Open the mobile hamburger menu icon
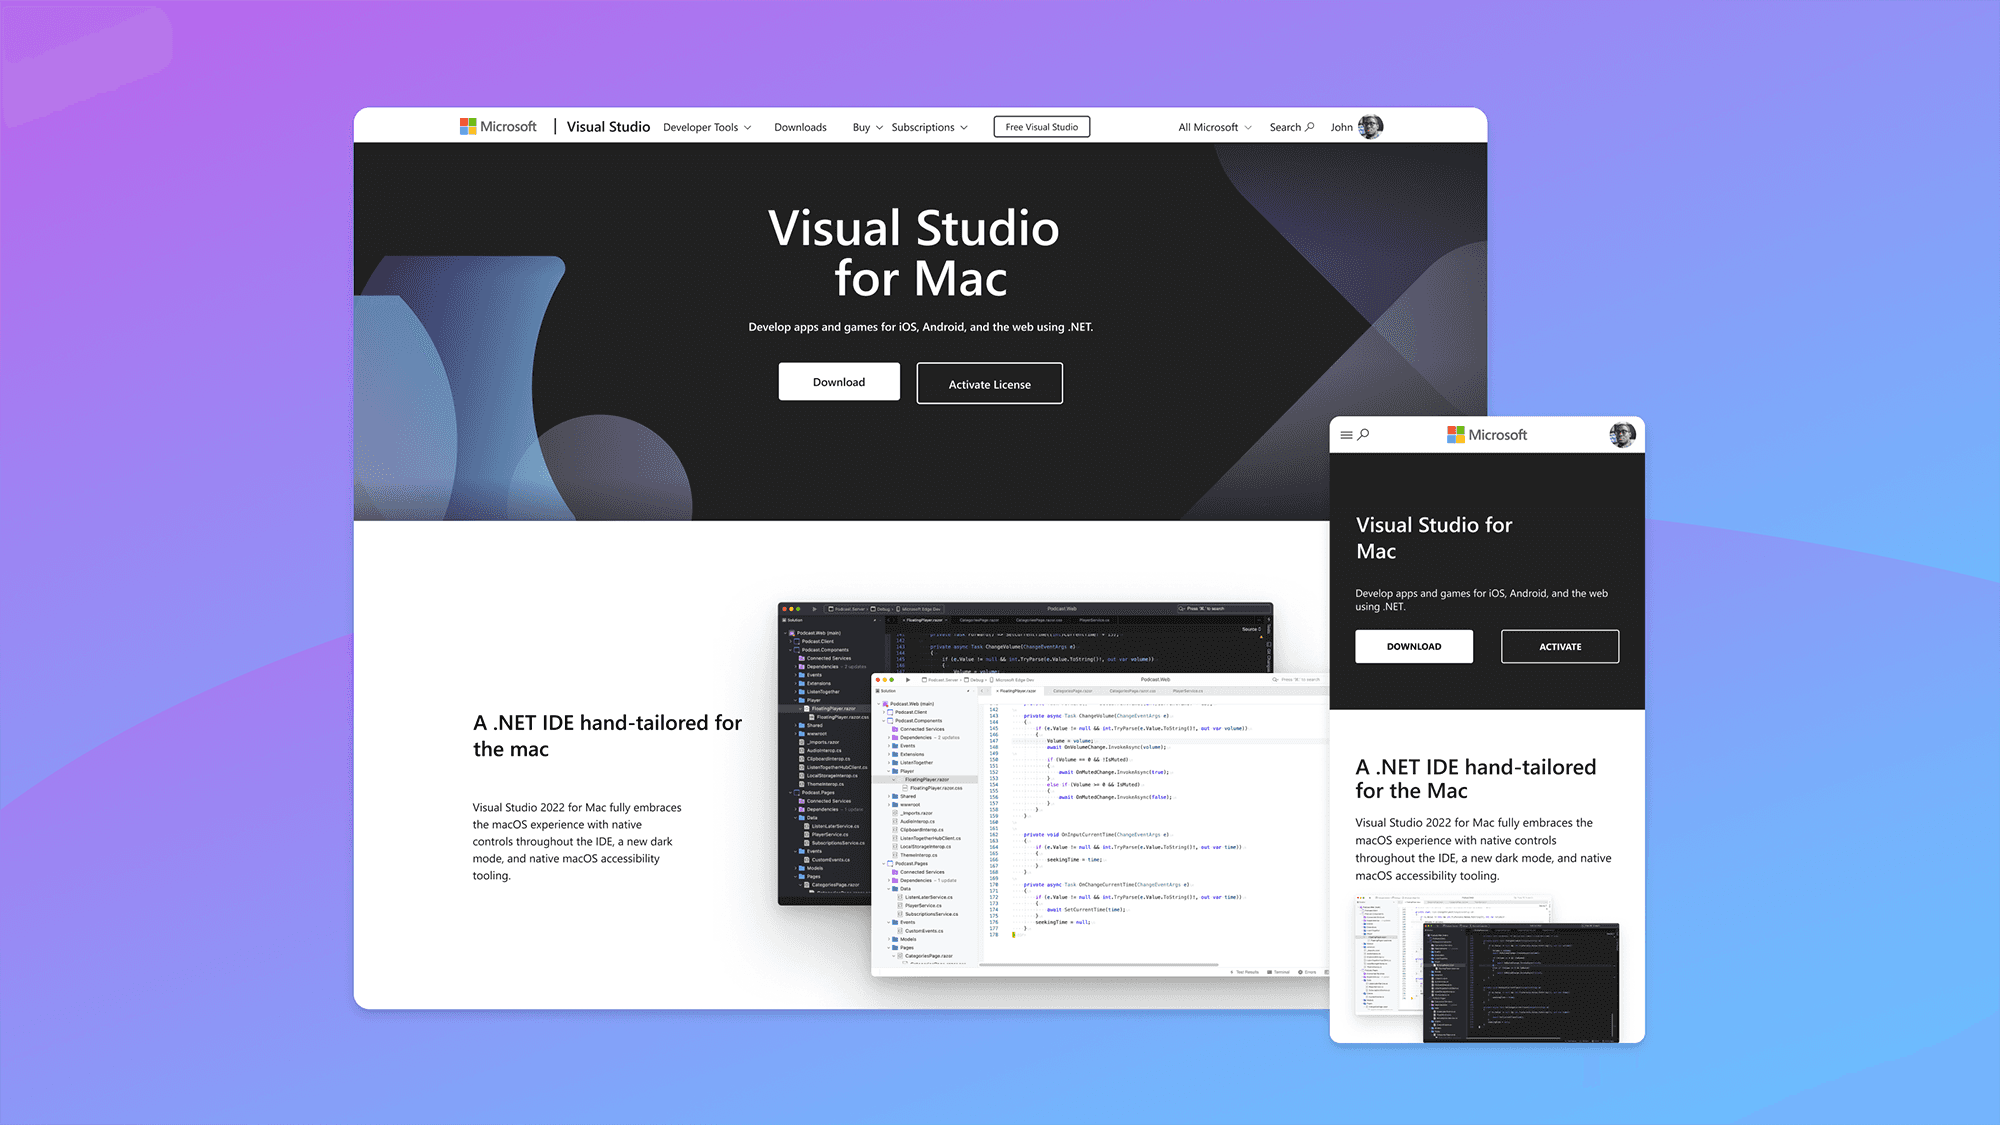2000x1125 pixels. click(x=1346, y=435)
